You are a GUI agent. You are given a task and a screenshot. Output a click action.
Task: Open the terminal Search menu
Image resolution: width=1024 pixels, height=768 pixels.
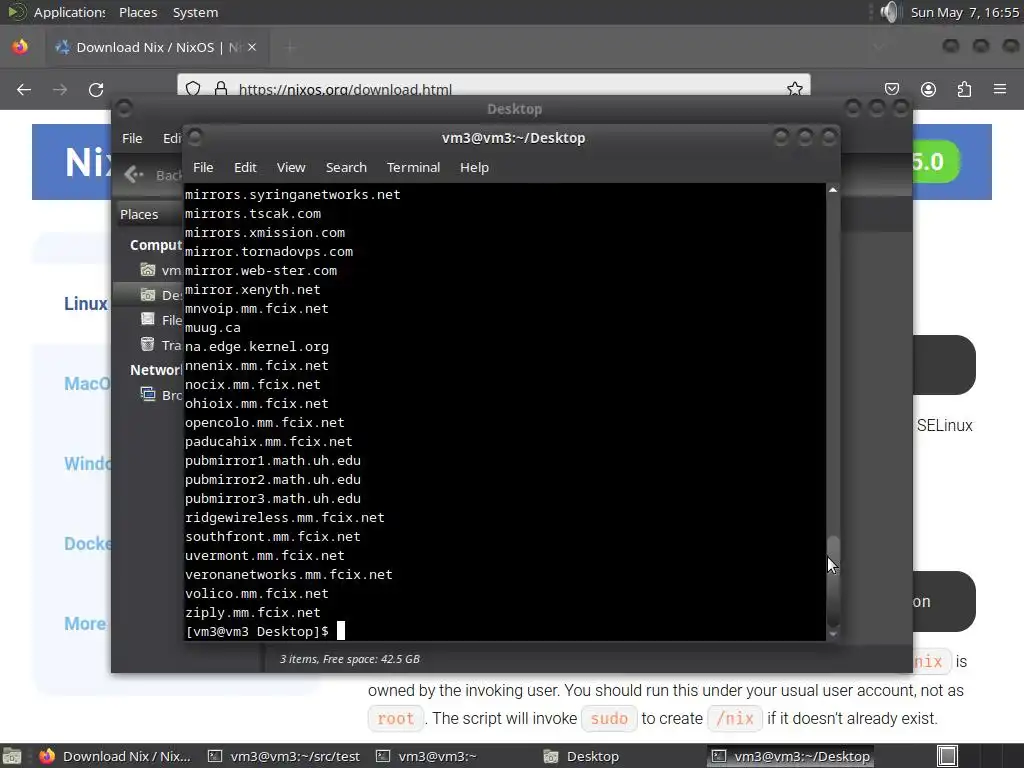coord(346,167)
